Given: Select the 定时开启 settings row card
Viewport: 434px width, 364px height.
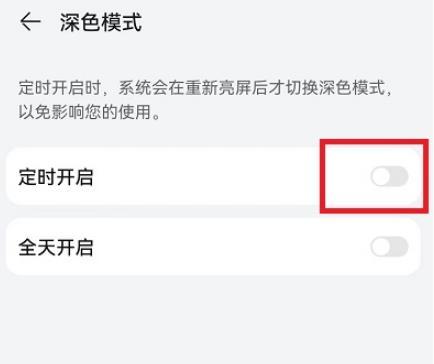Looking at the screenshot, I should [213, 177].
